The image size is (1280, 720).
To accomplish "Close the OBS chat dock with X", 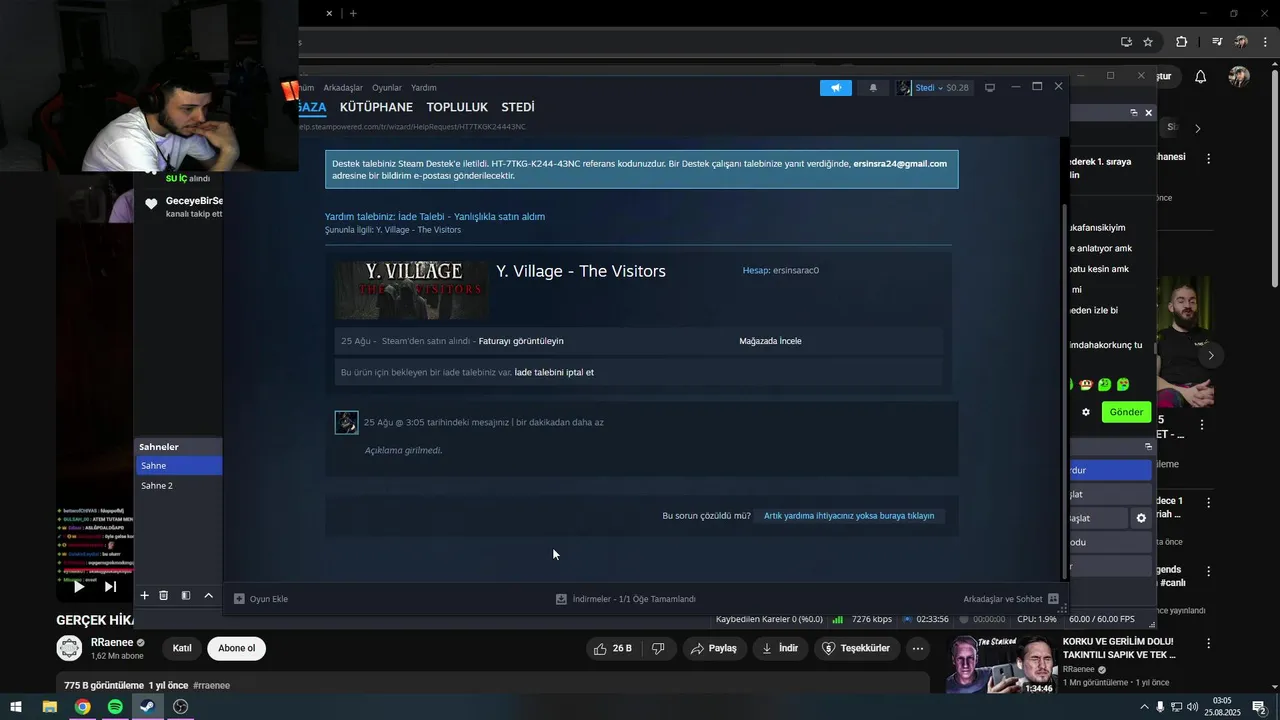I will [1148, 113].
